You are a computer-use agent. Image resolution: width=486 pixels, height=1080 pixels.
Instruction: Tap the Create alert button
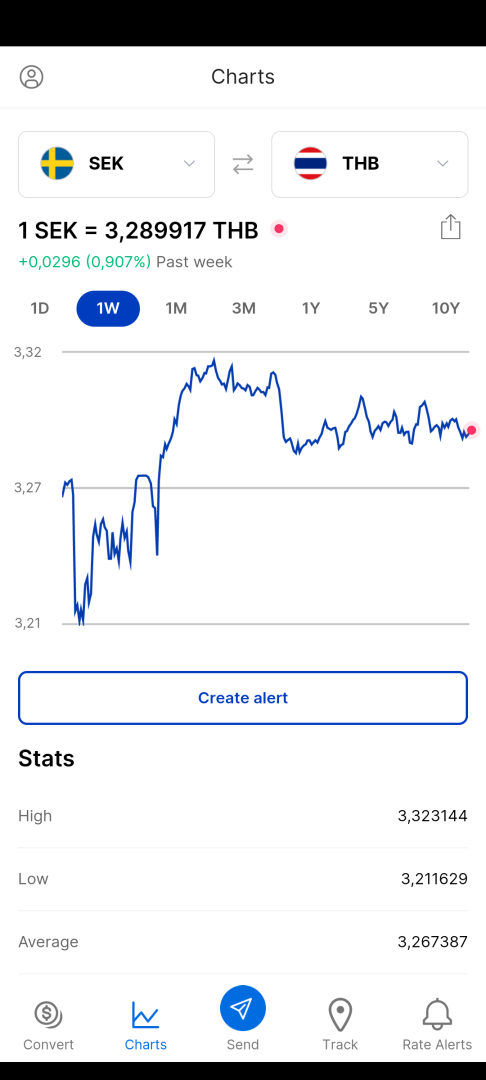coord(243,698)
